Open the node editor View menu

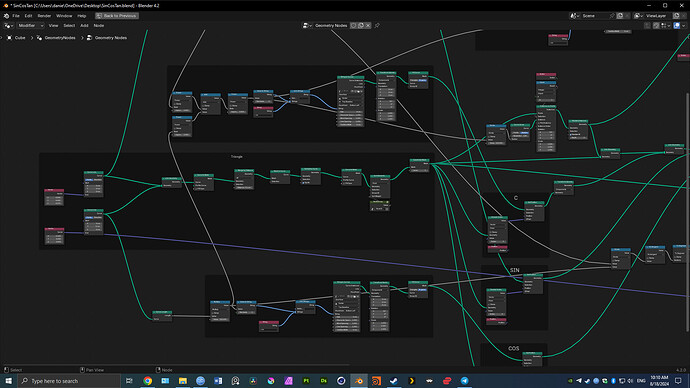pos(53,26)
